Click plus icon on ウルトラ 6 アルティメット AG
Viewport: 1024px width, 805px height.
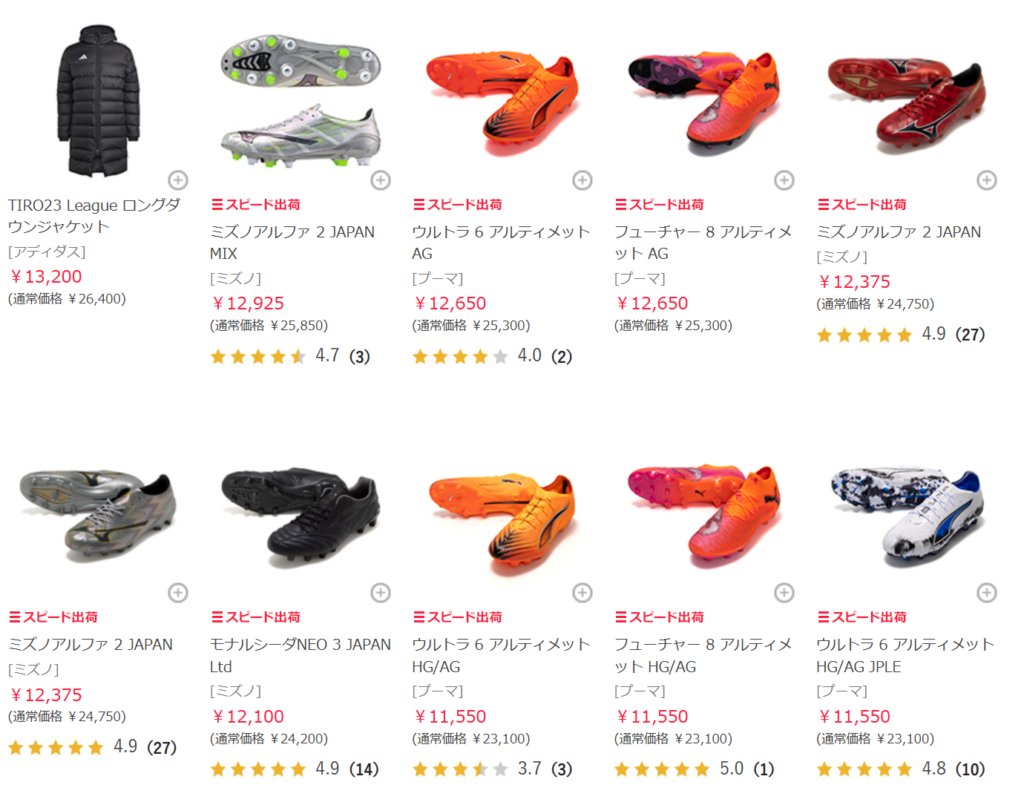(x=583, y=180)
